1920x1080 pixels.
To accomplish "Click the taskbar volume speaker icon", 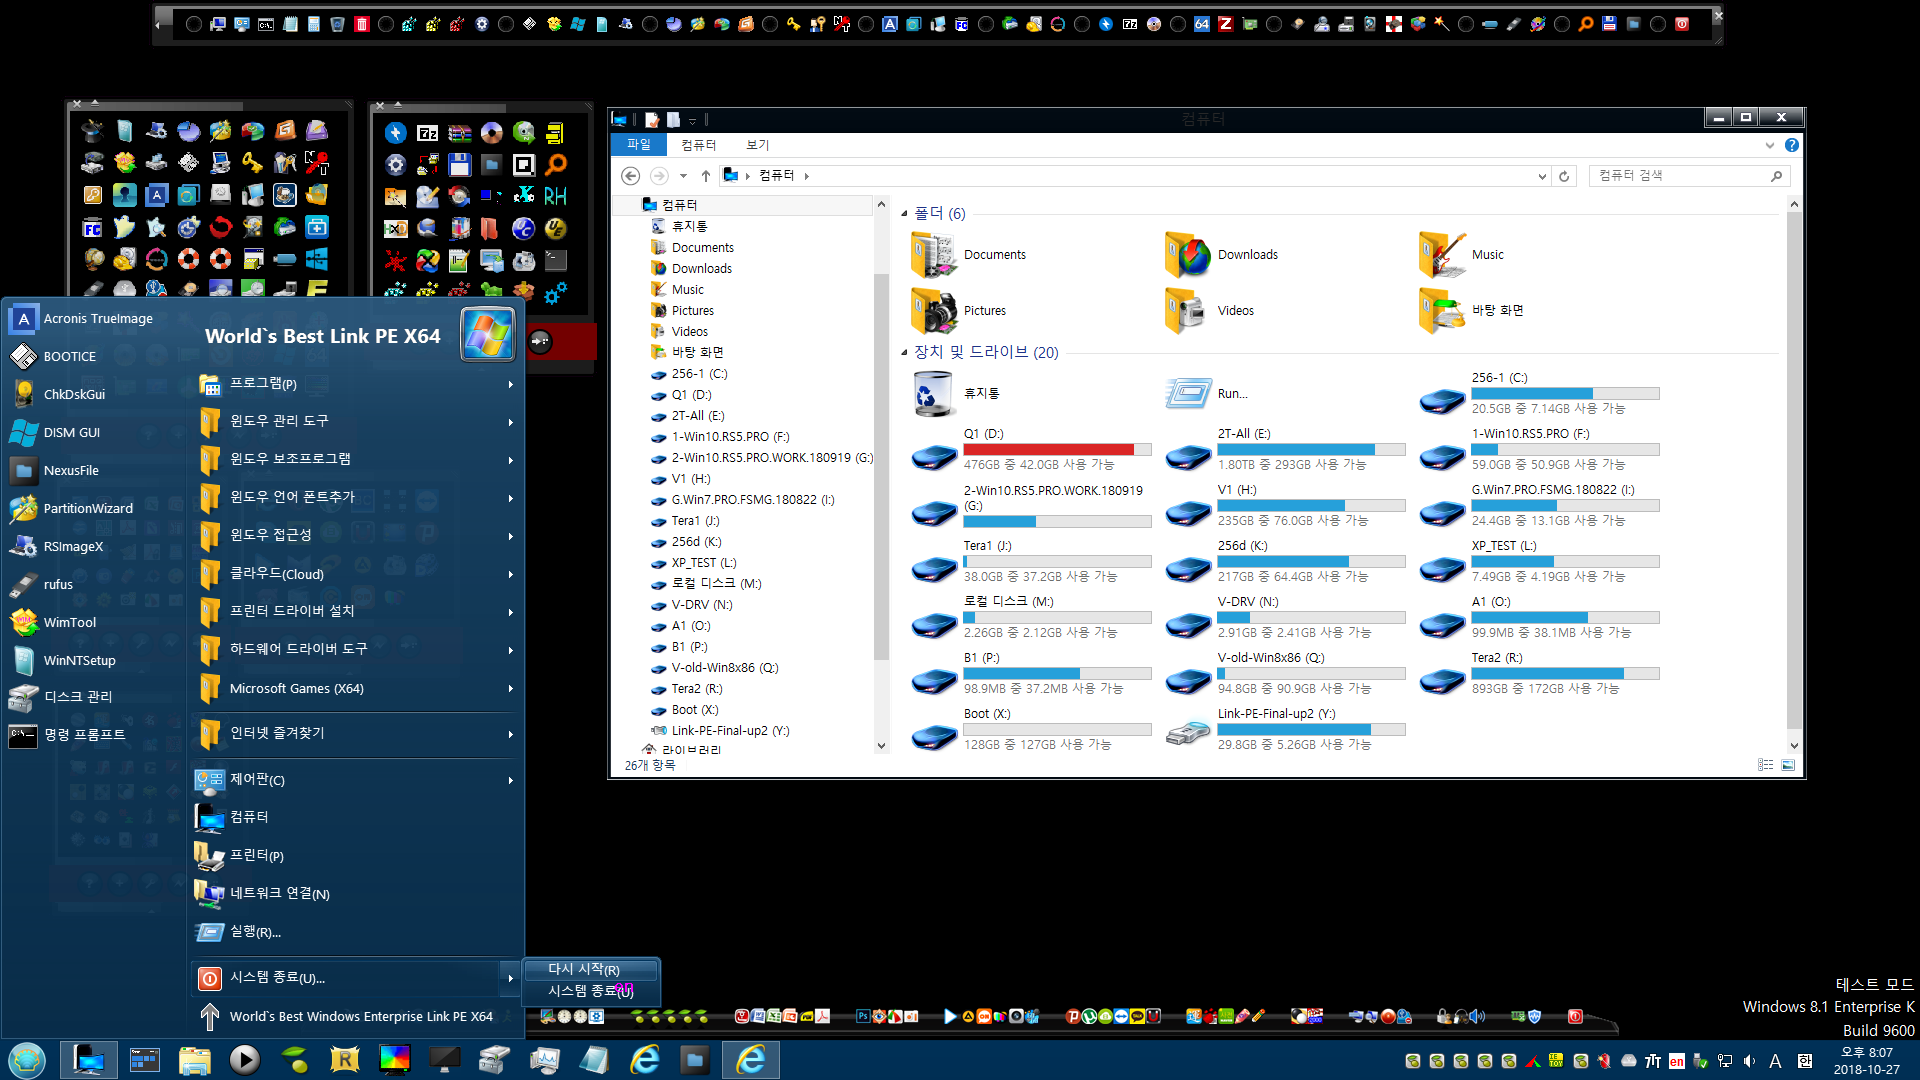I will [1749, 1061].
